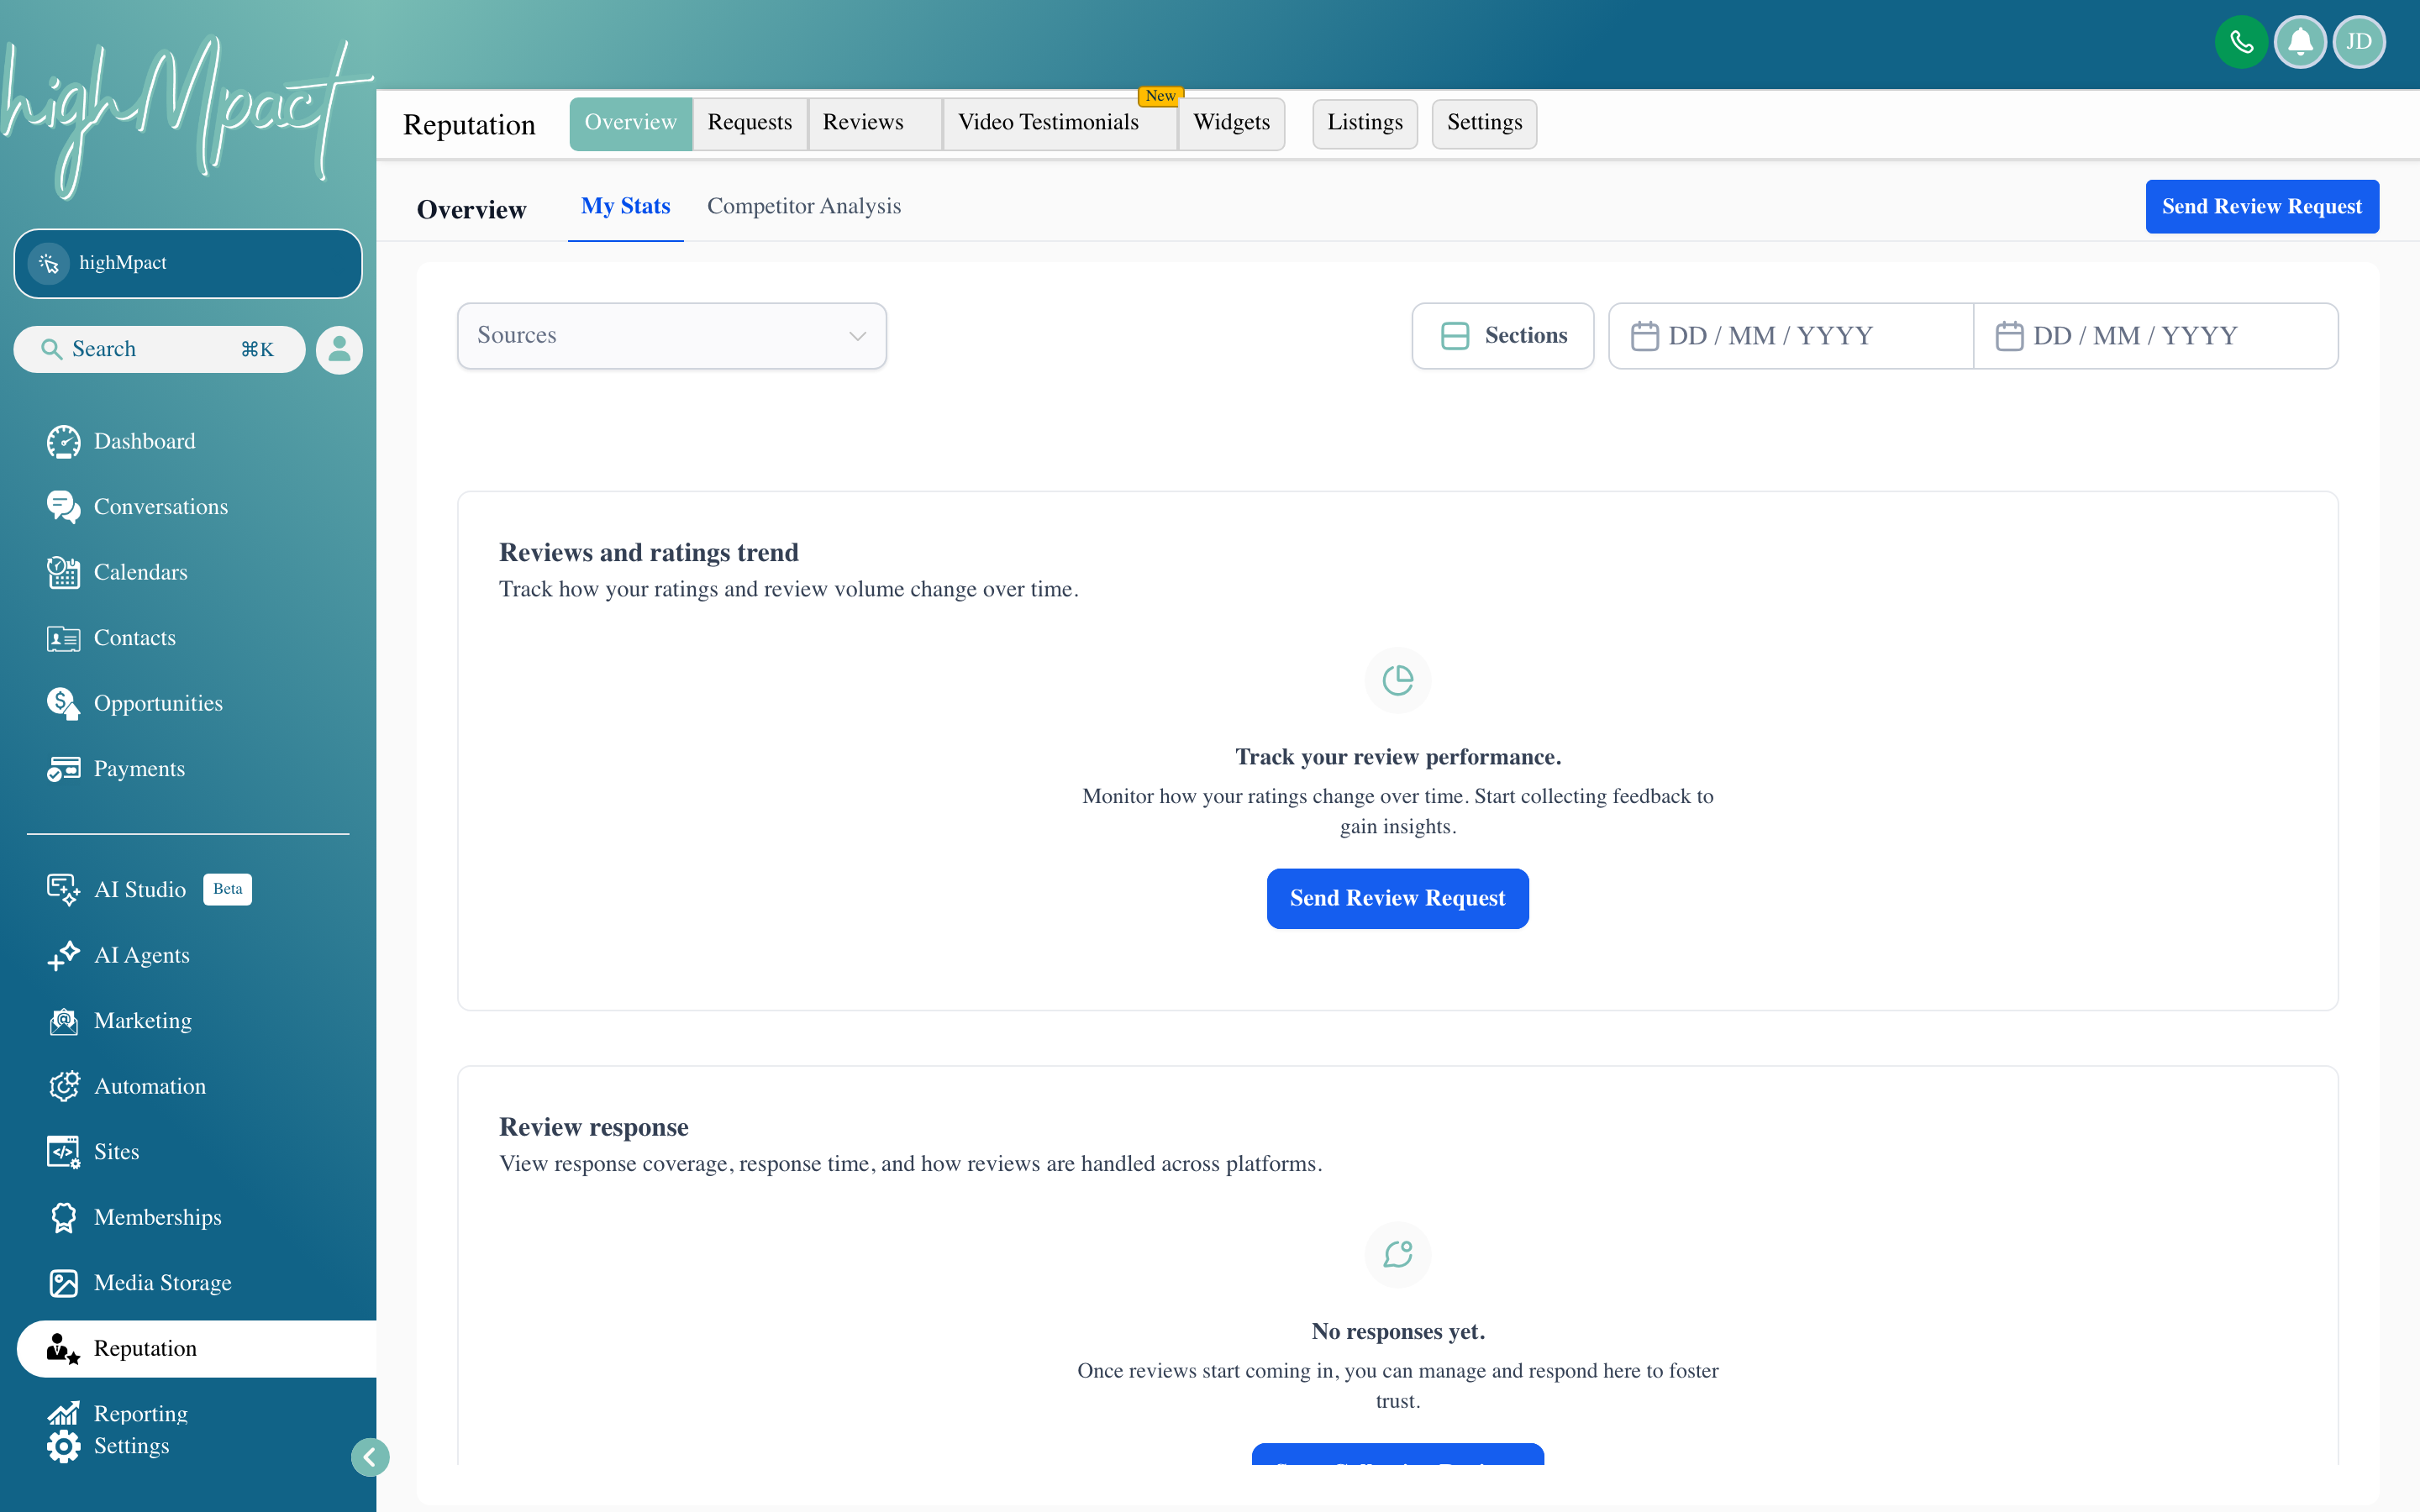Click the New badge on Video Testimonials

point(1160,96)
